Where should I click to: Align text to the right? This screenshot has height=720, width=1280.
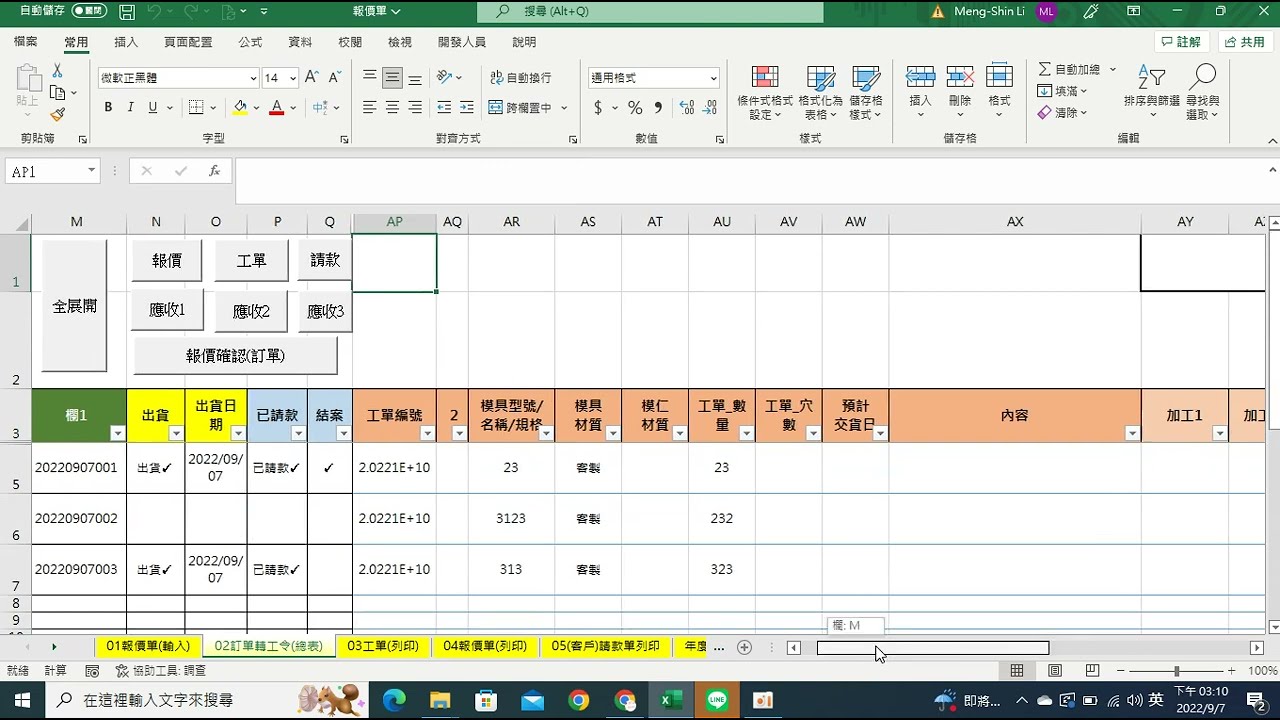pos(414,108)
